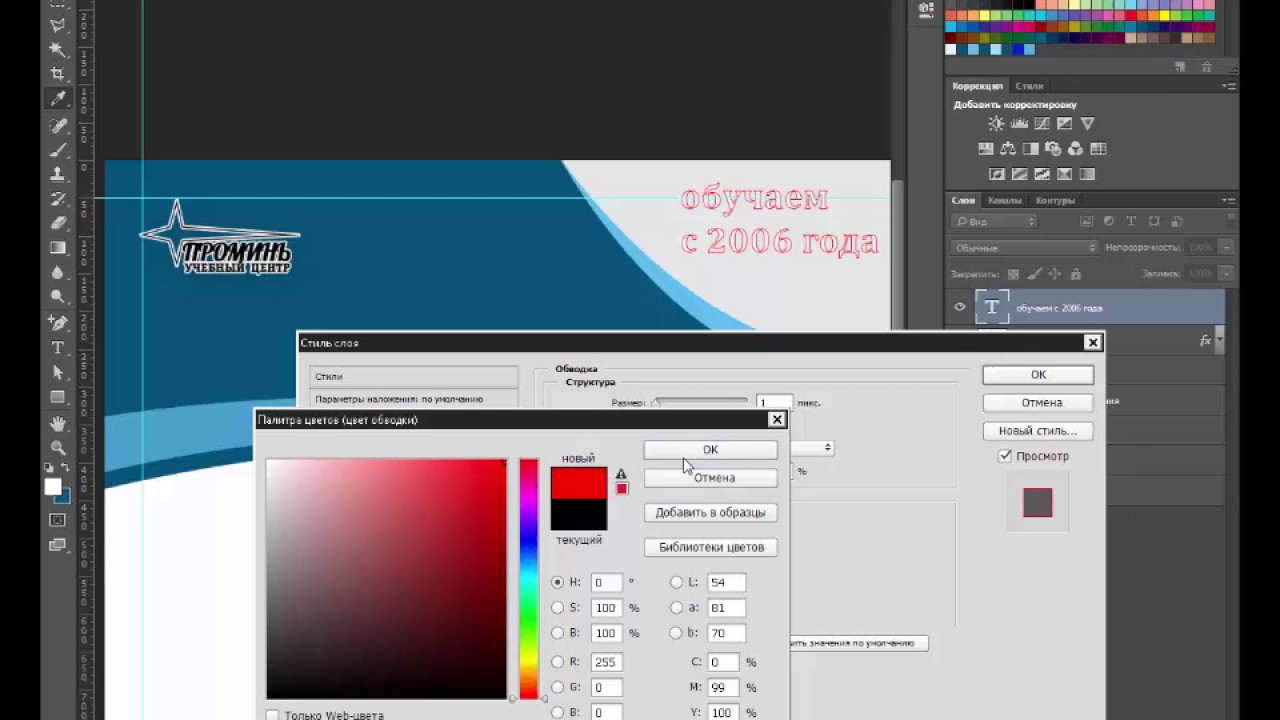Select the L lightness radio button
This screenshot has height=720, width=1280.
(677, 582)
